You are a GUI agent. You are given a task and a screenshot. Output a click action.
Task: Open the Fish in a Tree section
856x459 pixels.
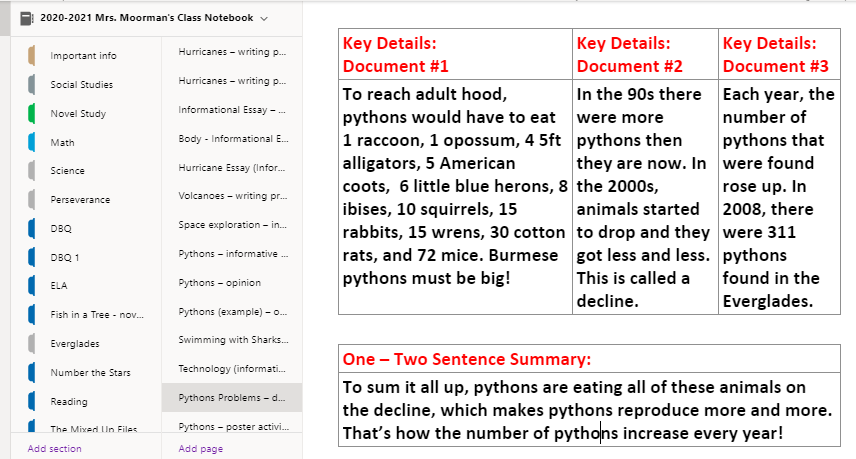click(x=97, y=314)
